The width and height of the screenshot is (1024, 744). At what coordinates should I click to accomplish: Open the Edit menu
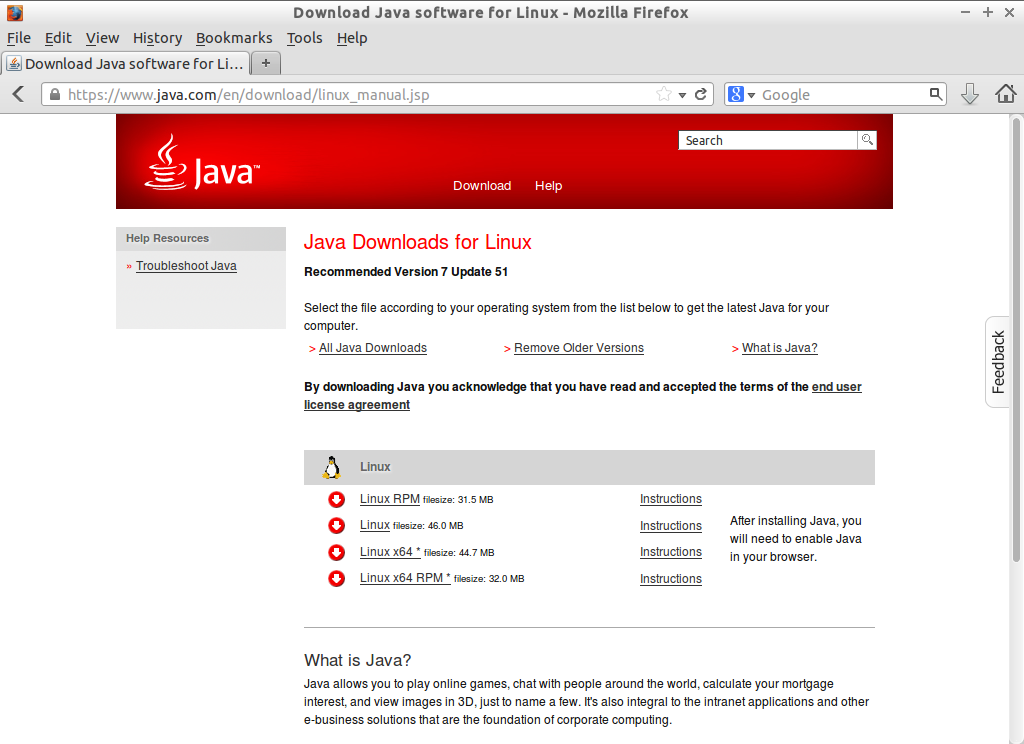(58, 38)
